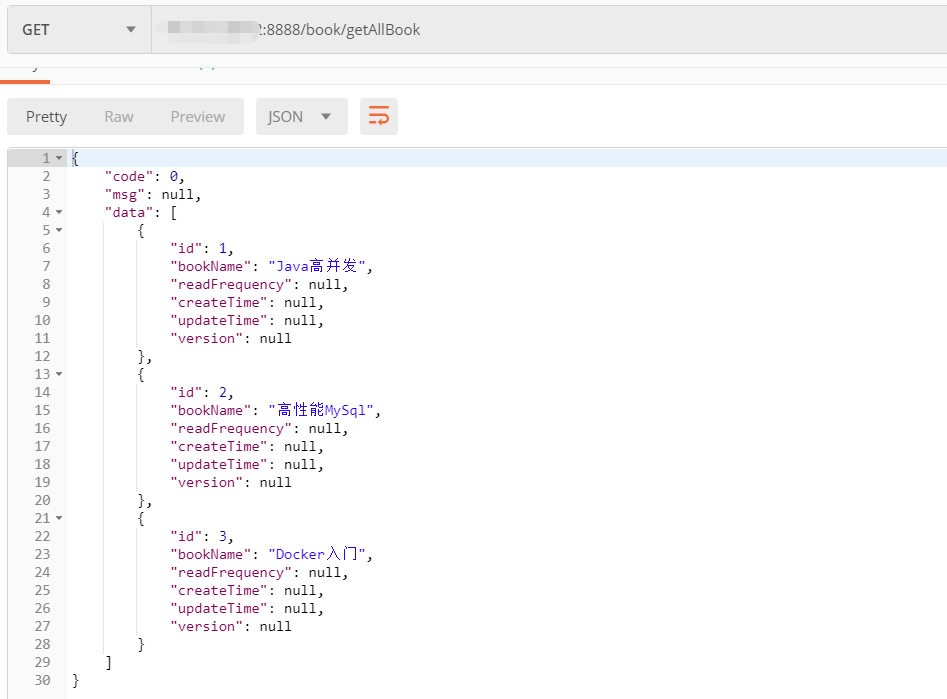Click the "msg" key on line 3
Viewport: 947px width, 699px height.
124,195
